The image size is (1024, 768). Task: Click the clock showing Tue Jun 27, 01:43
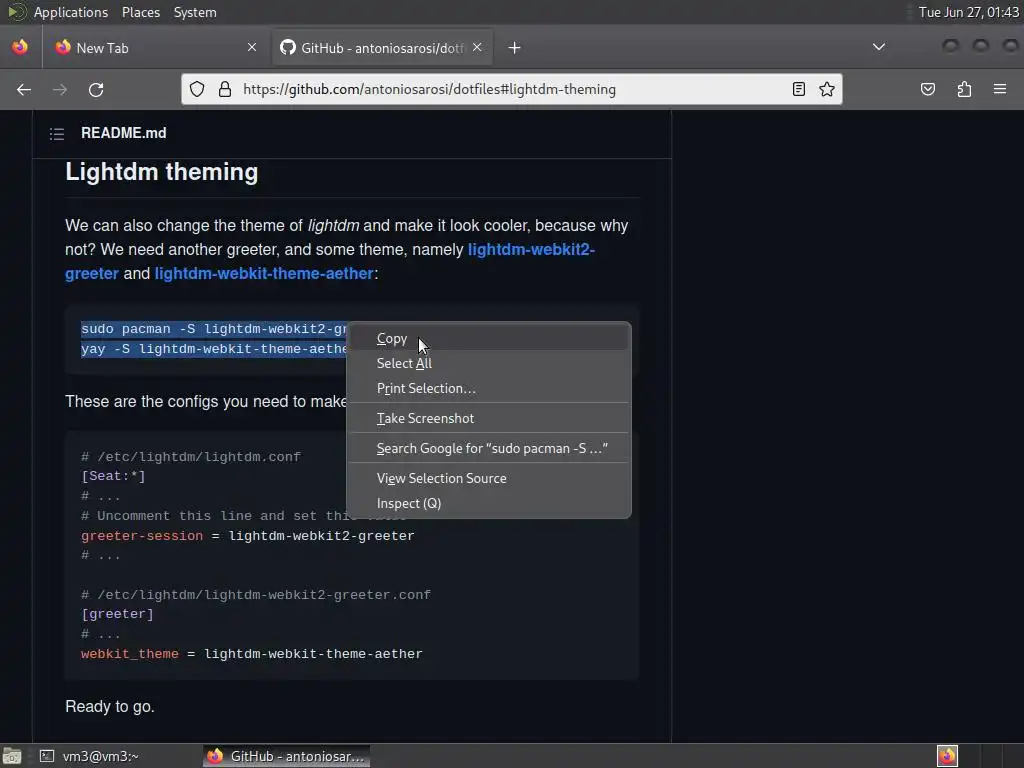coord(968,12)
